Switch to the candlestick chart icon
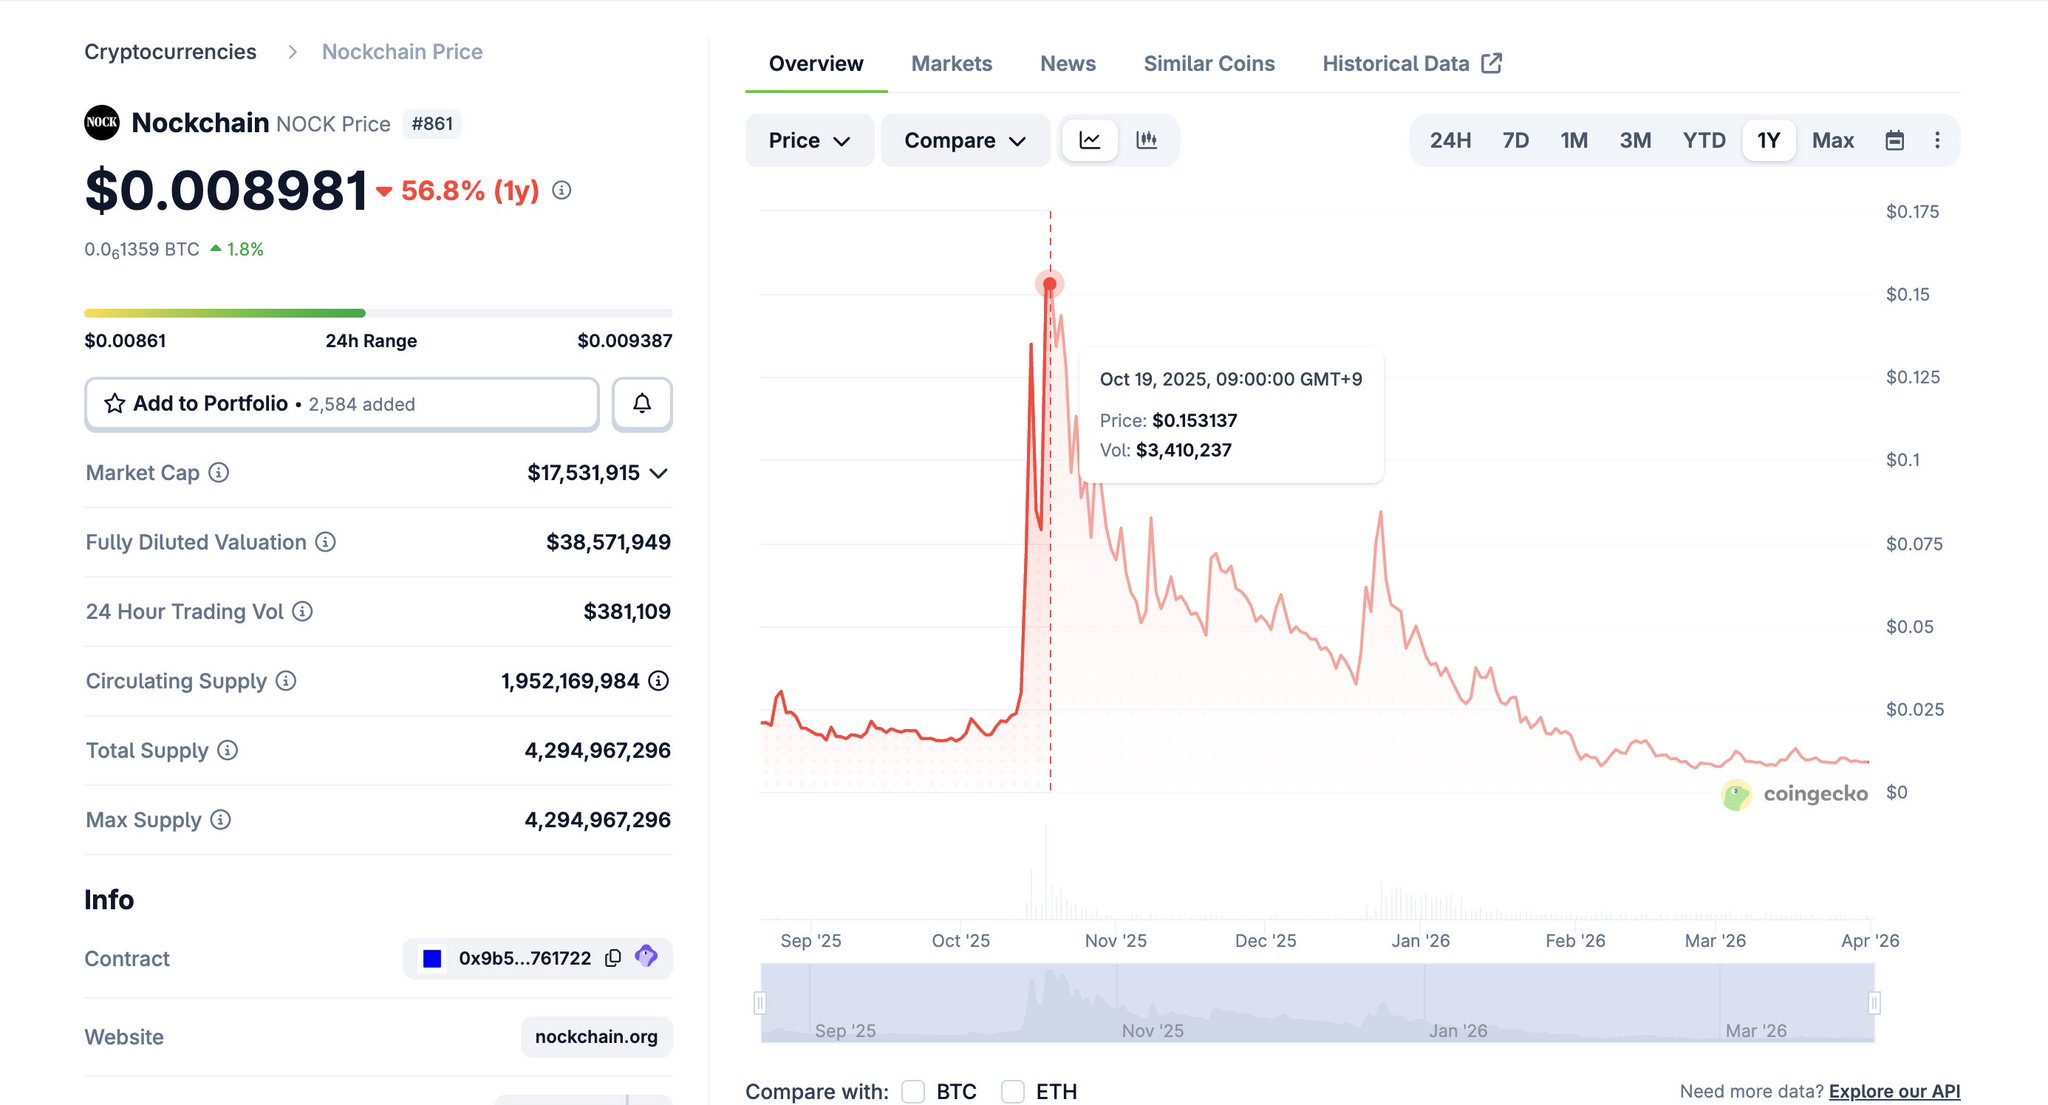This screenshot has width=2048, height=1105. pyautogui.click(x=1146, y=140)
